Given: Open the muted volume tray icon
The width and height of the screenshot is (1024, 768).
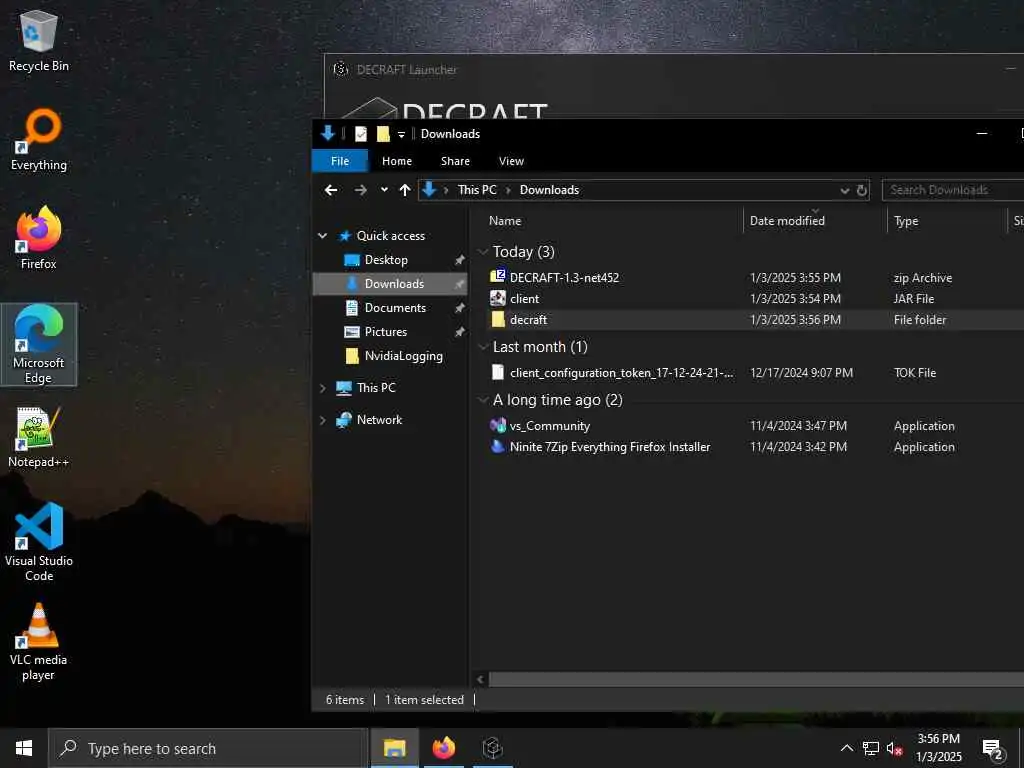Looking at the screenshot, I should 894,748.
